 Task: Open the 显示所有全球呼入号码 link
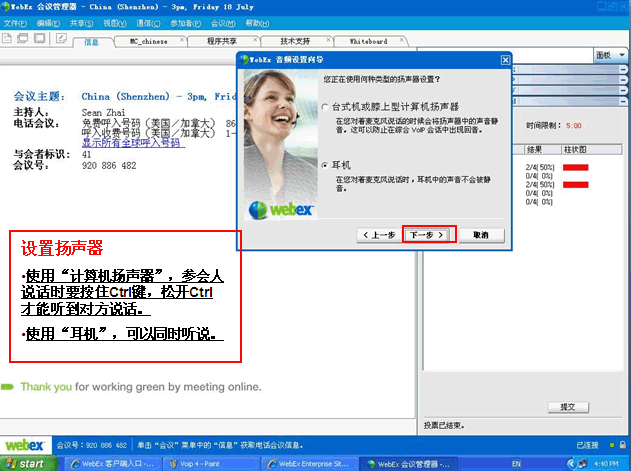point(131,143)
